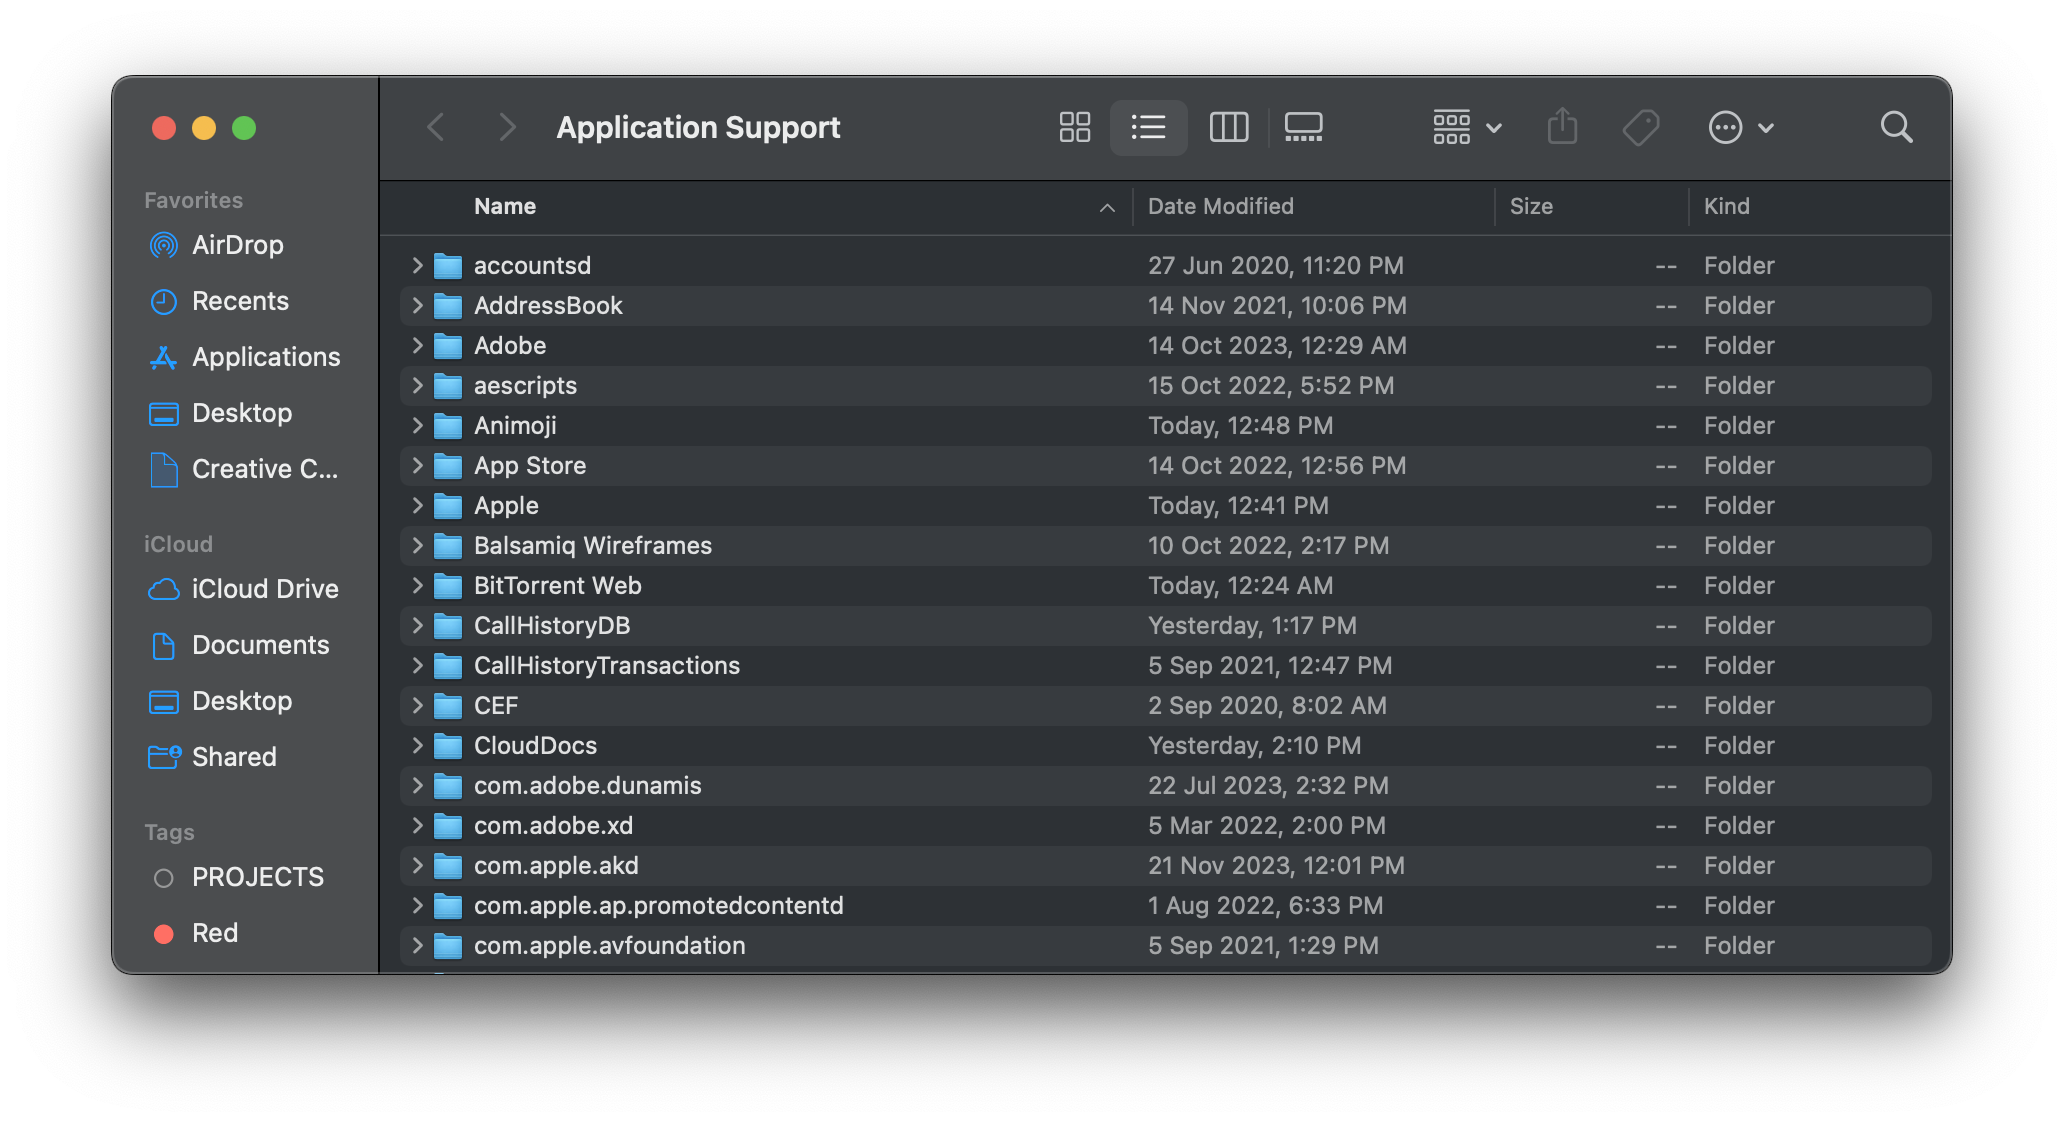The height and width of the screenshot is (1122, 2064).
Task: Expand the BitTorrent Web folder
Action: coord(418,585)
